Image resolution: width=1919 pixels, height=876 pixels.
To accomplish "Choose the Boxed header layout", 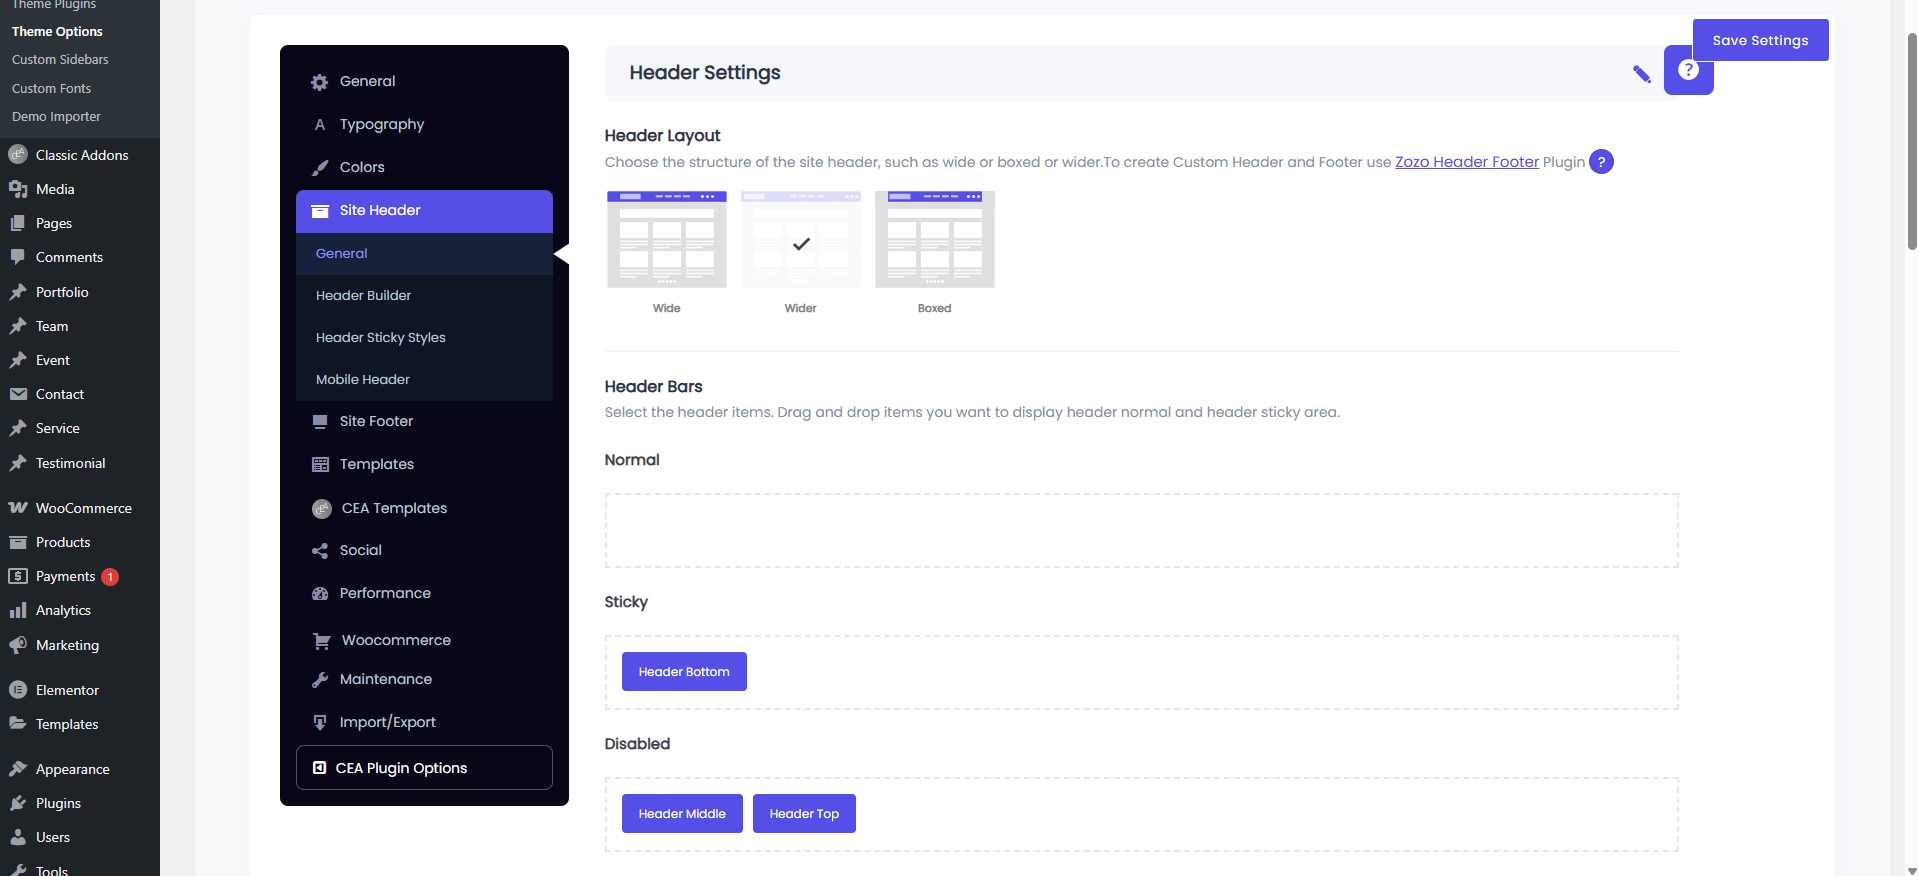I will (x=934, y=240).
